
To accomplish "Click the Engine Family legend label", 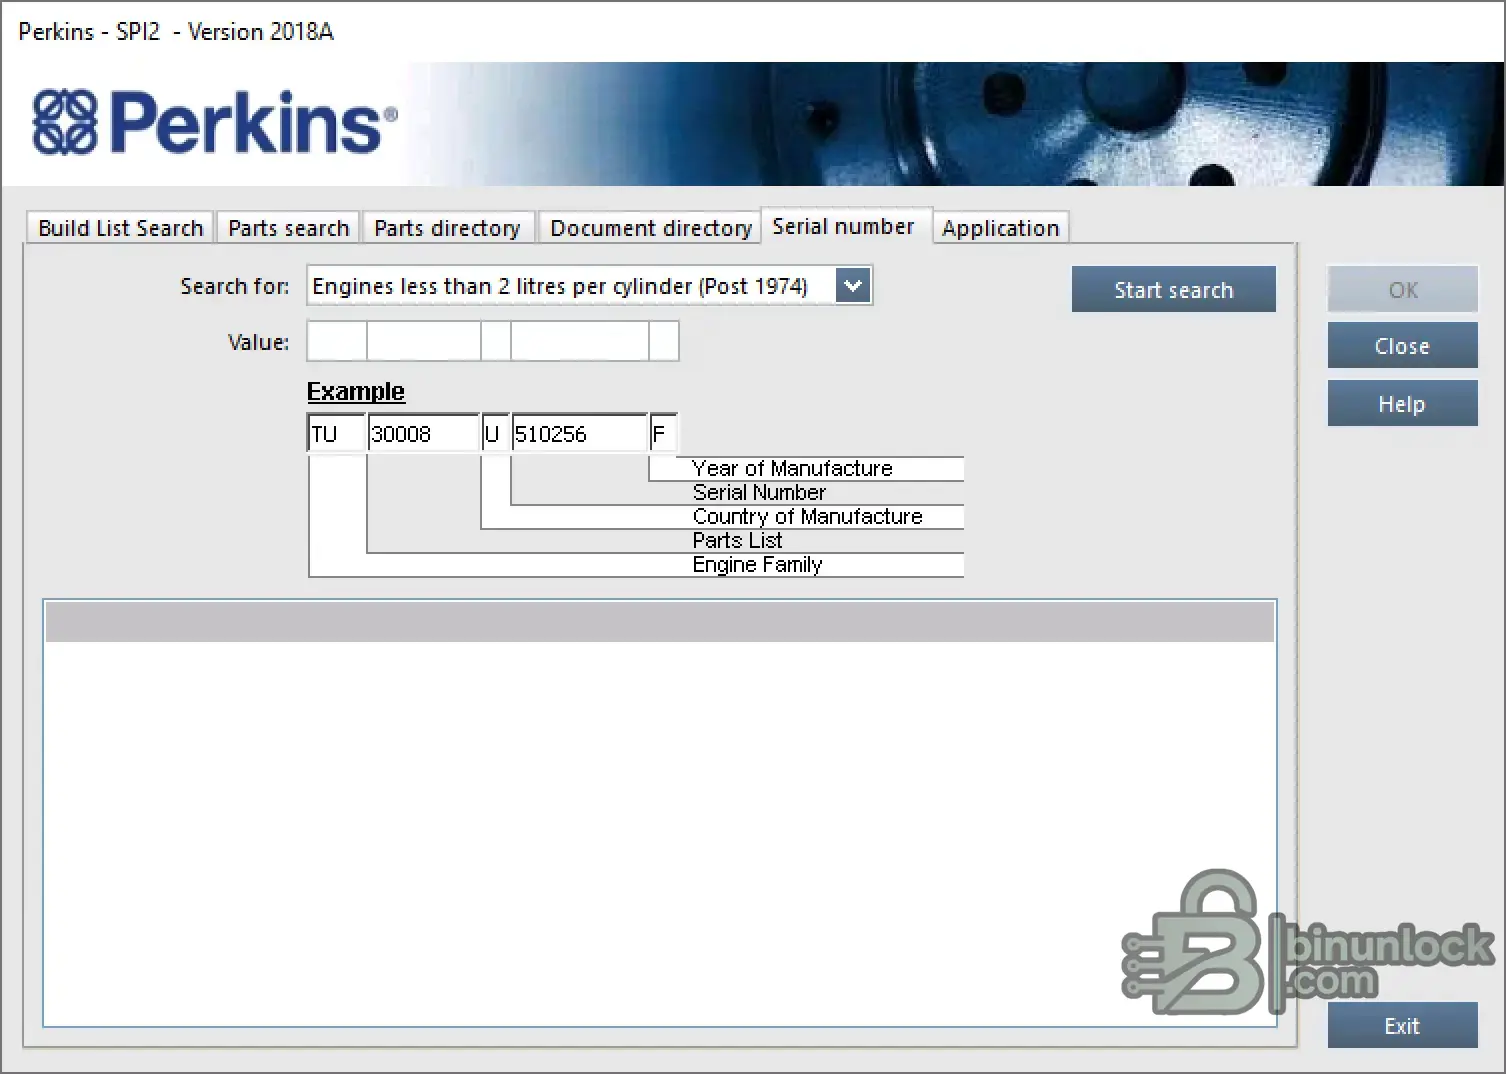I will [x=757, y=564].
